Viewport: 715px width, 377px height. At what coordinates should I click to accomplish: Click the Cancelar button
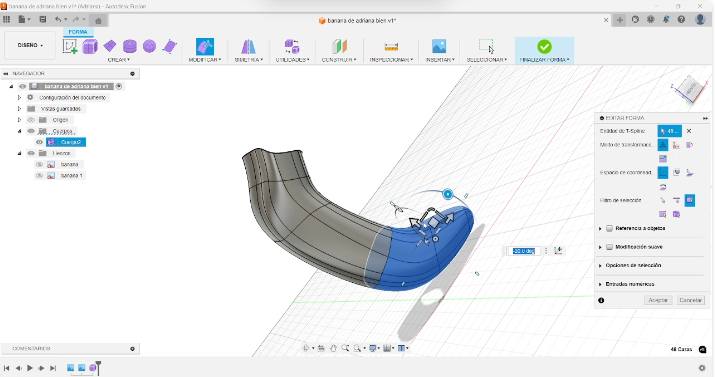click(x=690, y=300)
